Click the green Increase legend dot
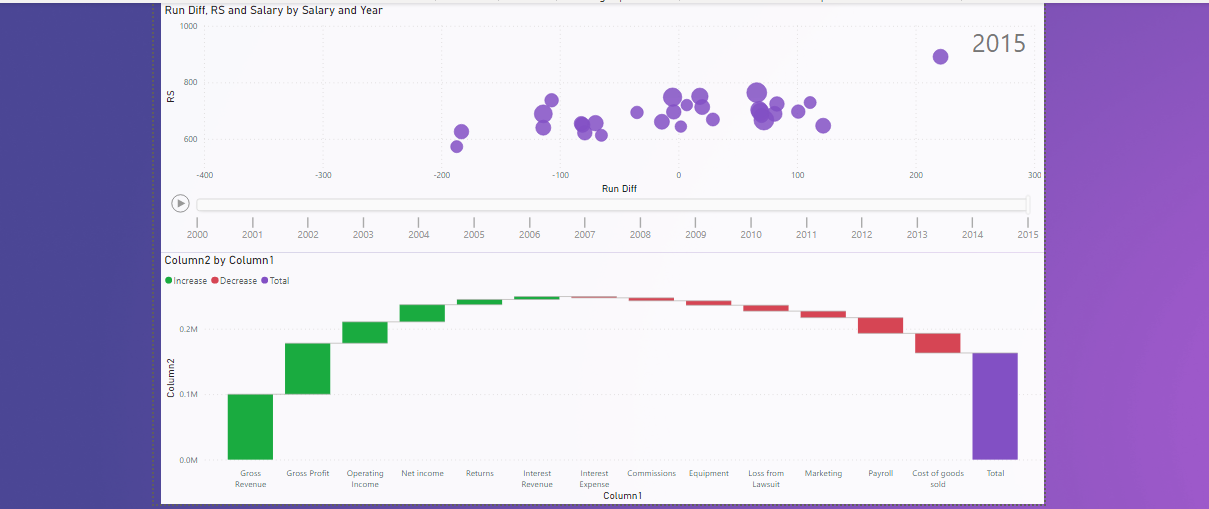Image resolution: width=1209 pixels, height=509 pixels. pos(169,281)
